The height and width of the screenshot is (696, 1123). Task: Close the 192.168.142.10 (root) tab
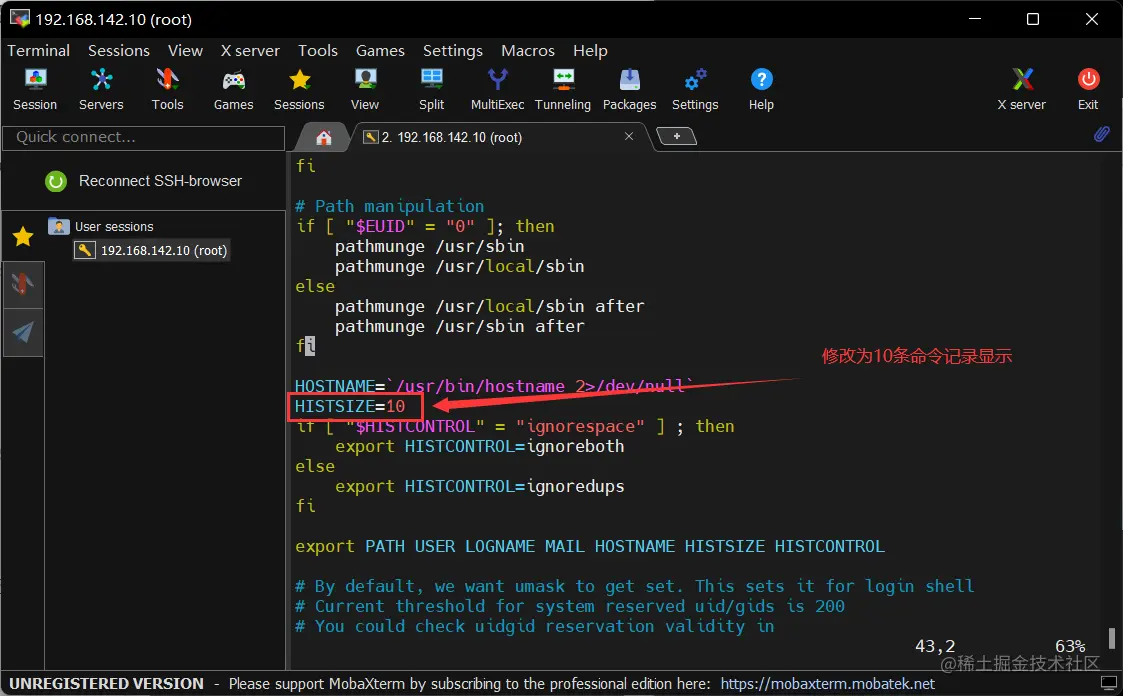pyautogui.click(x=629, y=136)
